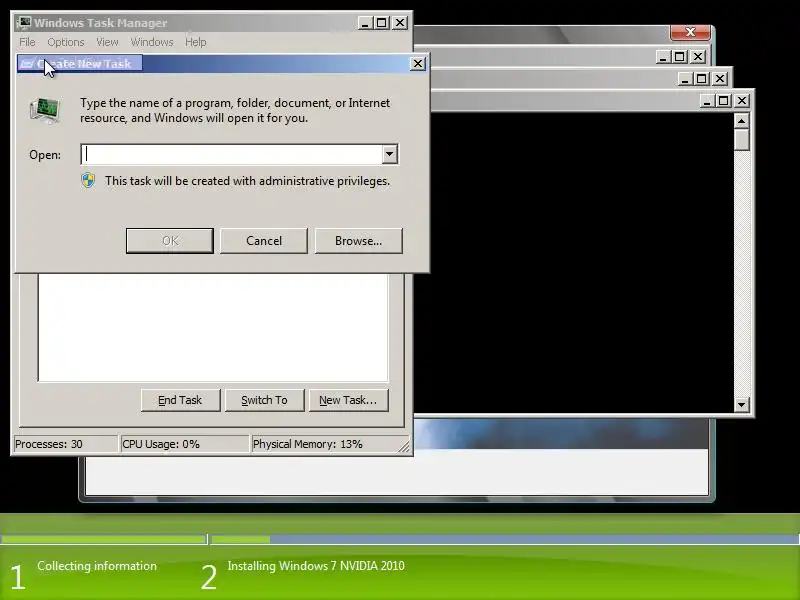
Task: Open the Windows menu in Task Manager
Action: point(152,42)
